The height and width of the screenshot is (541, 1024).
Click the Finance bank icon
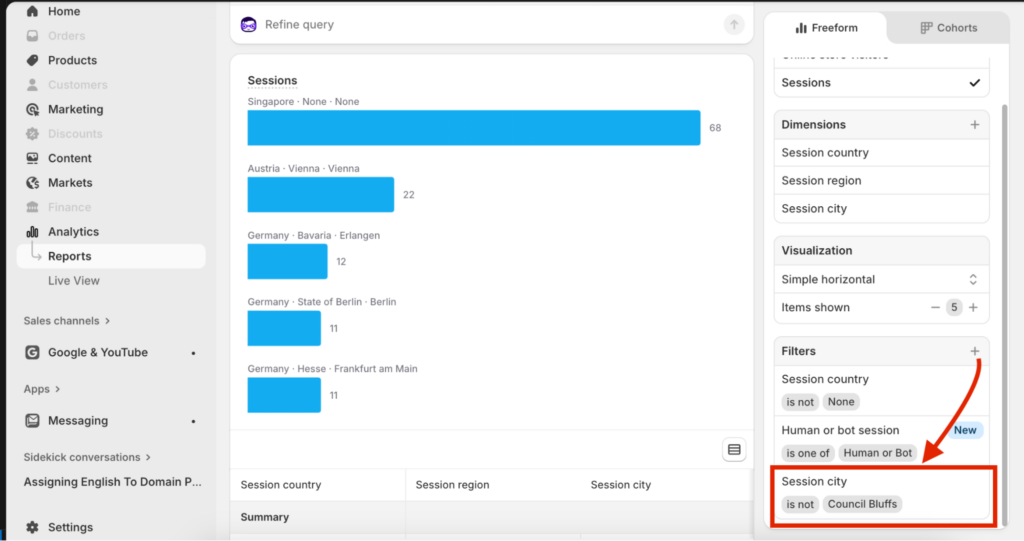click(x=32, y=207)
